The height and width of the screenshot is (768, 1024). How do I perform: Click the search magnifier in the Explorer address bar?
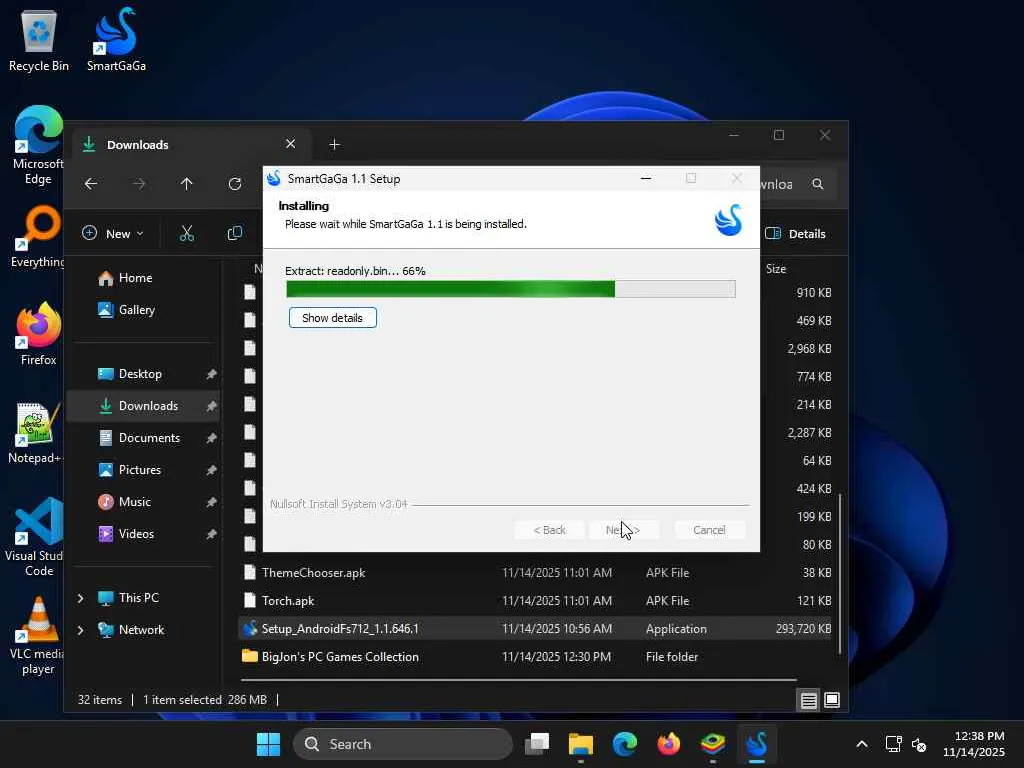(818, 184)
